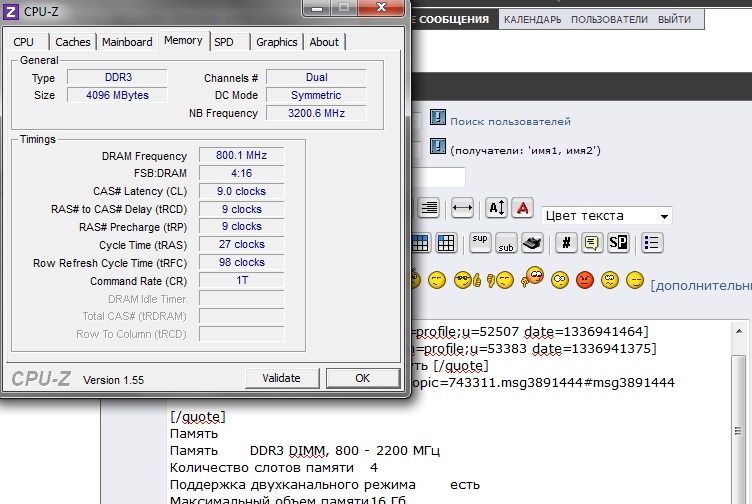Insert the flat-mouth smiley before дополнительные link
This screenshot has height=504, width=752.
[x=635, y=280]
